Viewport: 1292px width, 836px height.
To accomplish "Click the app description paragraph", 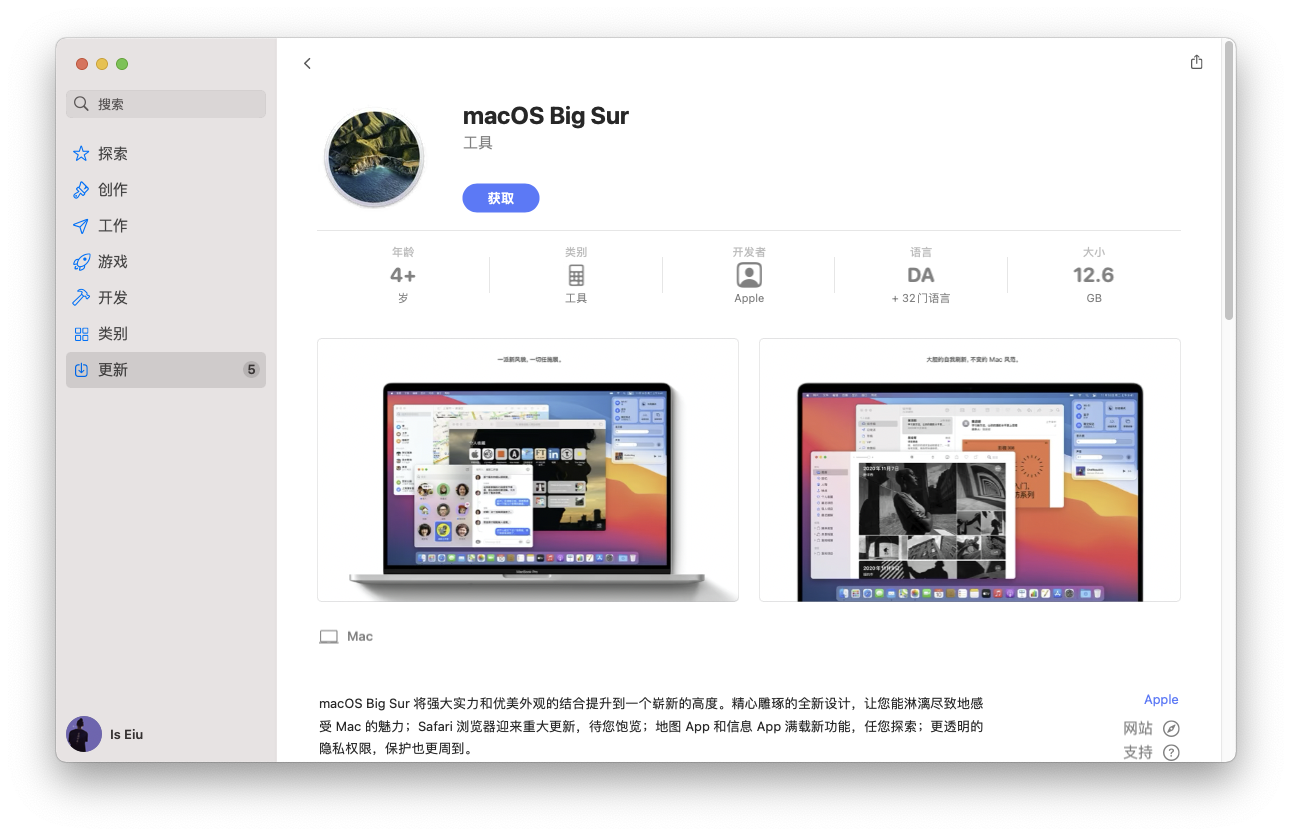I will point(651,726).
